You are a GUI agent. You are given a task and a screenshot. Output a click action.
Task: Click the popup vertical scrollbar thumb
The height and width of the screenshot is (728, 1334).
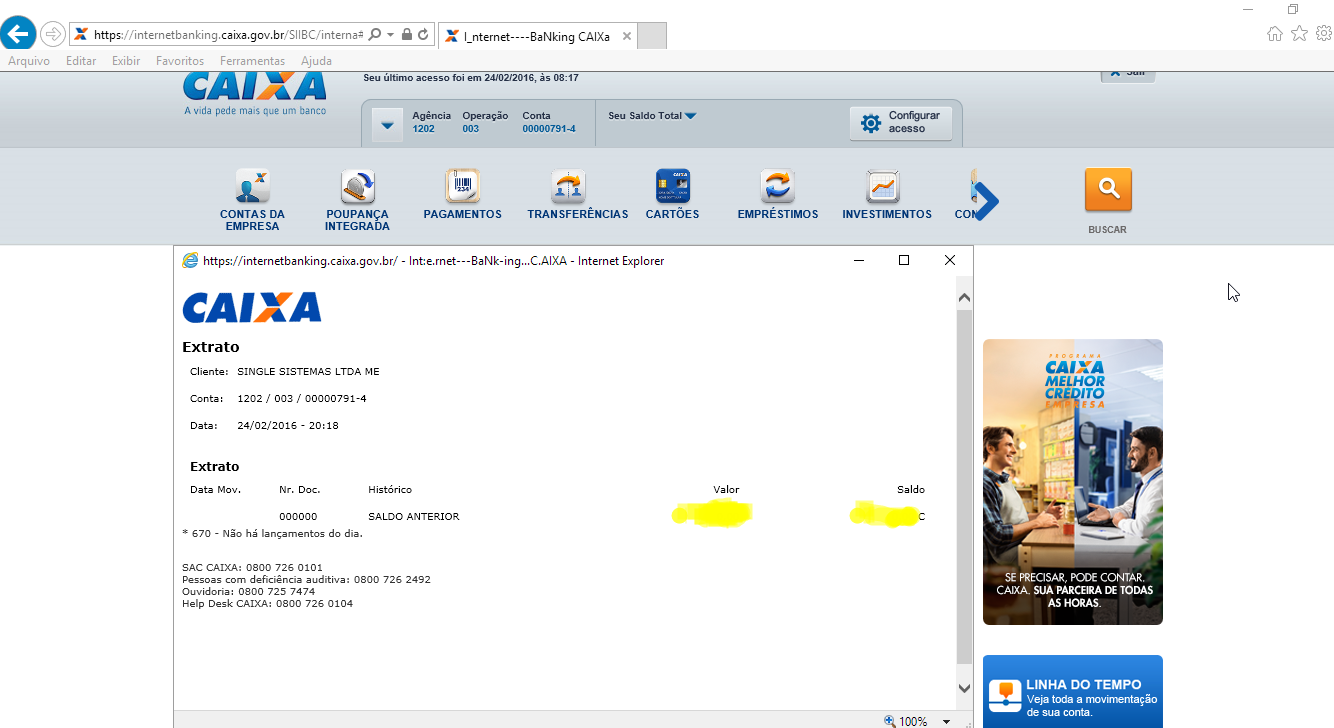point(965,486)
